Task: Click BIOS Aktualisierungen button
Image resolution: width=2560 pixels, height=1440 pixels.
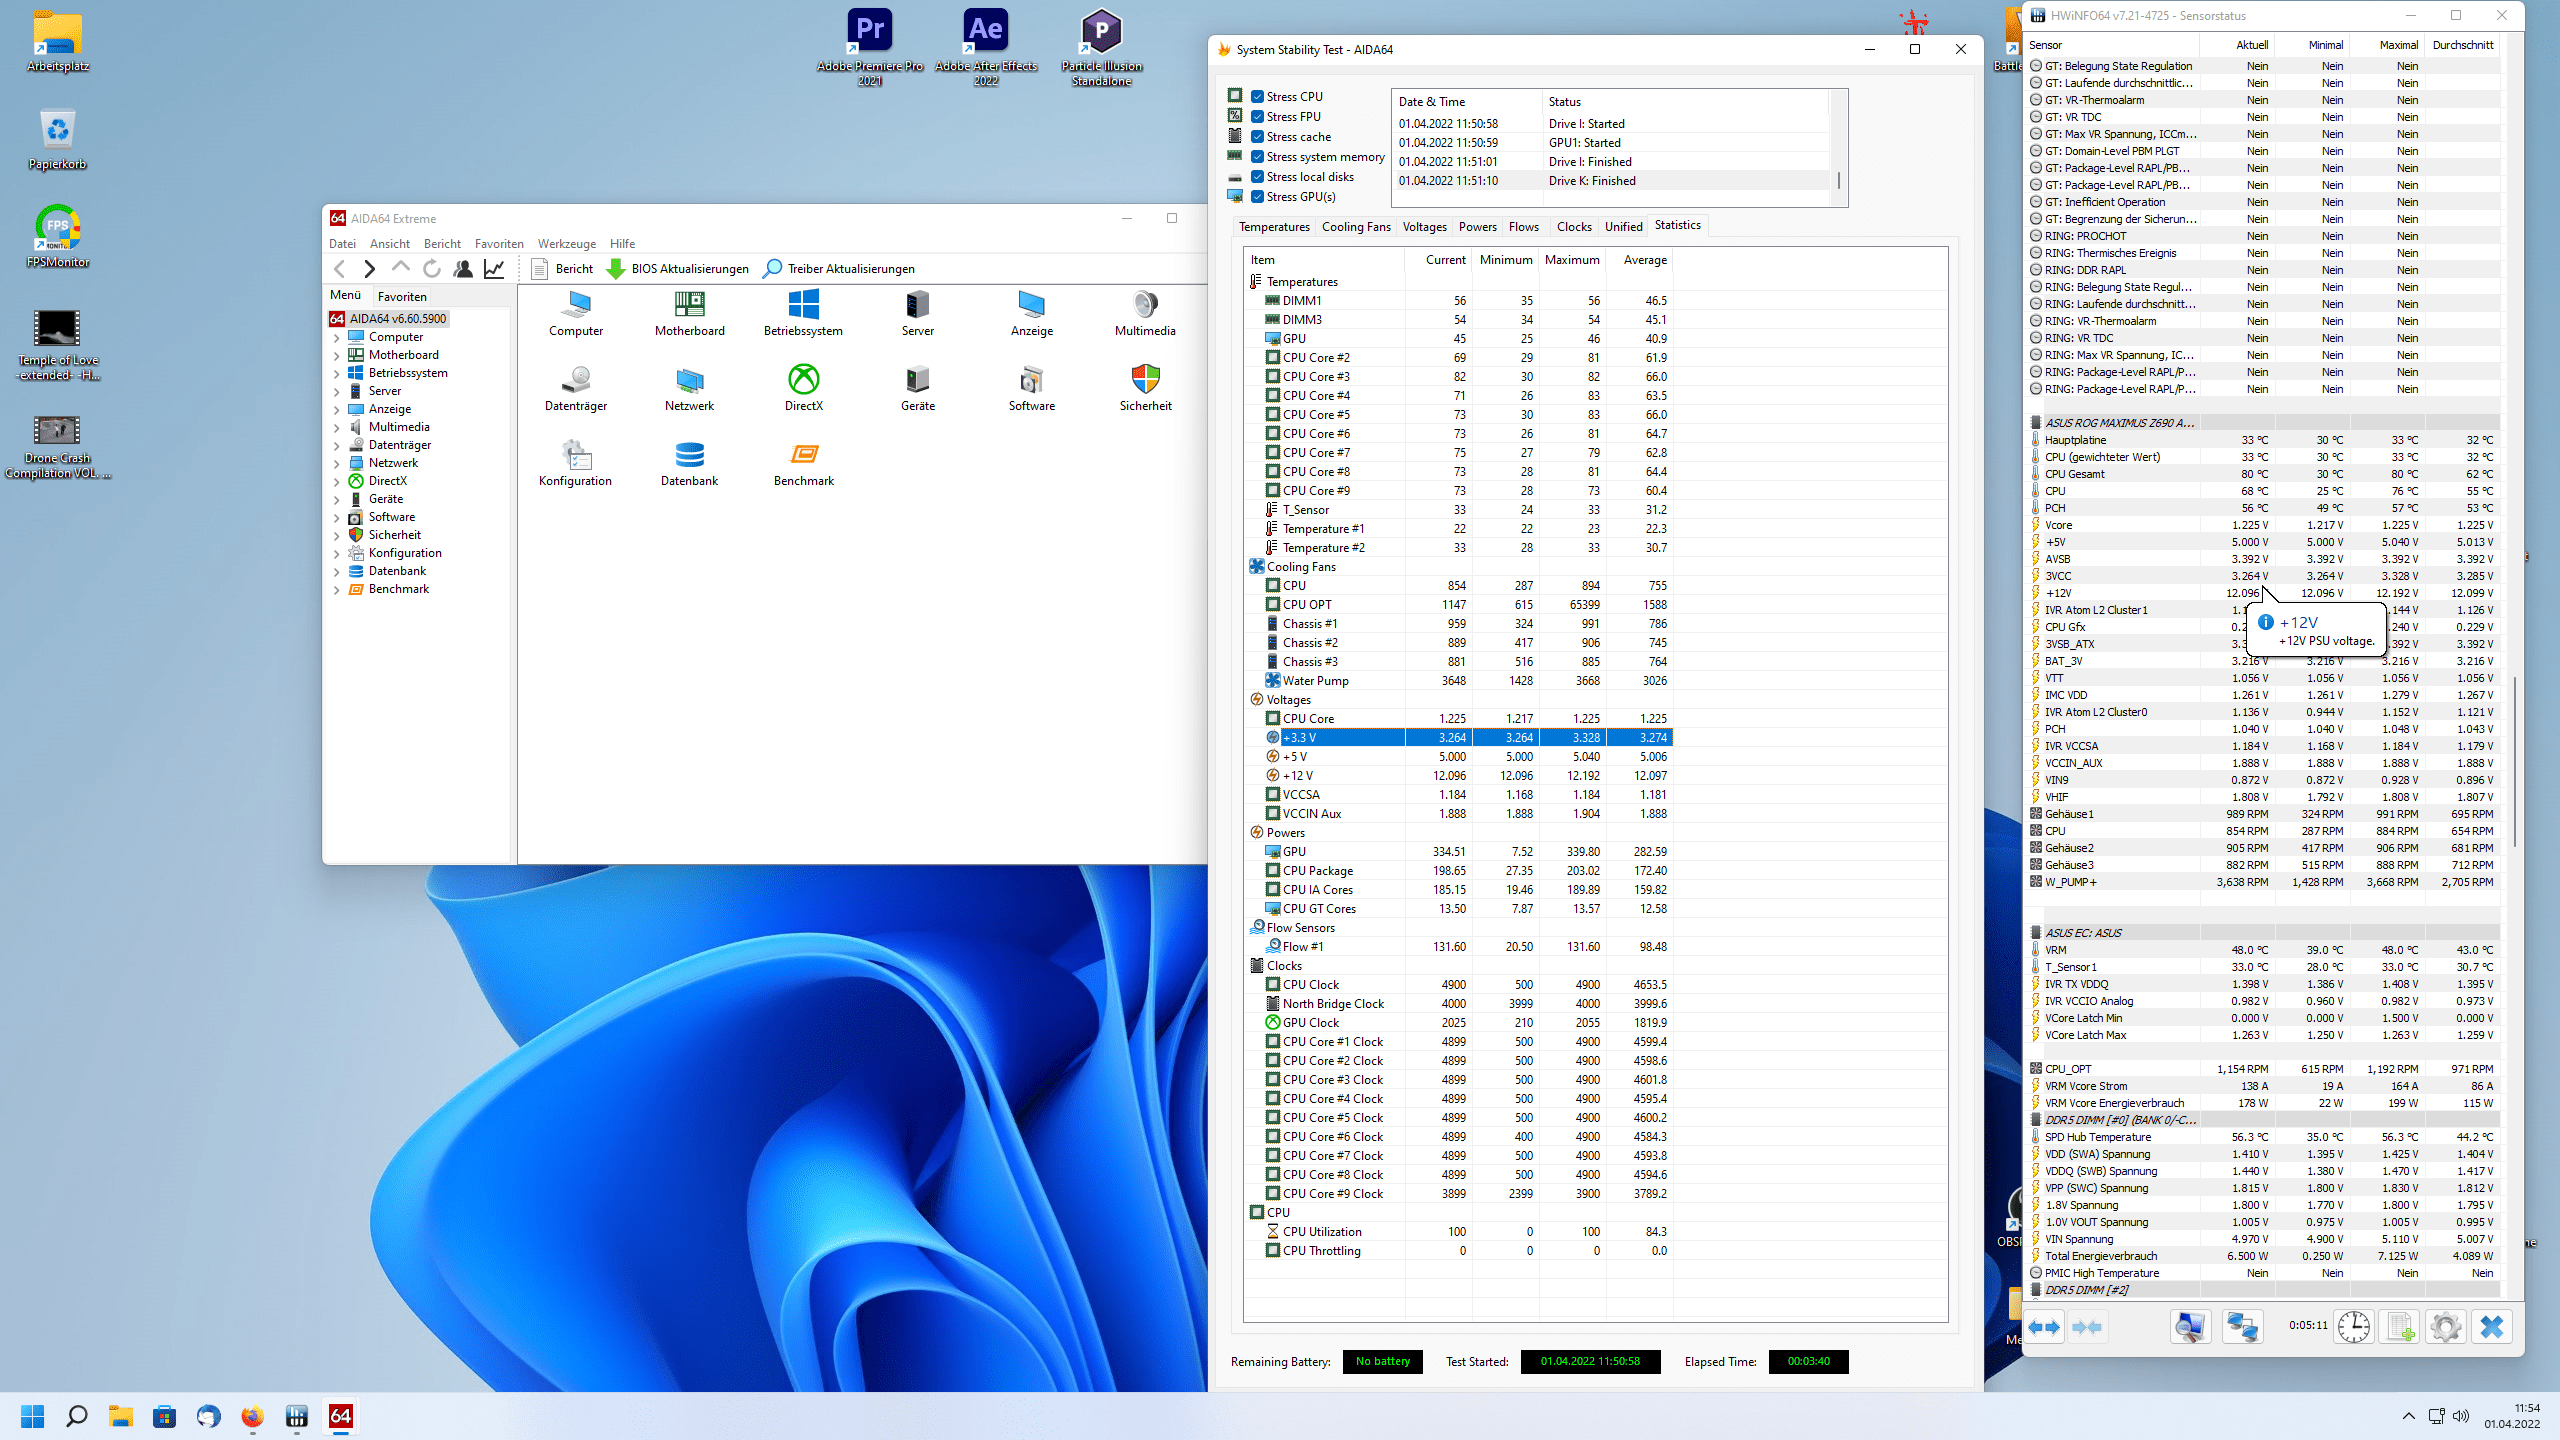Action: click(x=678, y=268)
